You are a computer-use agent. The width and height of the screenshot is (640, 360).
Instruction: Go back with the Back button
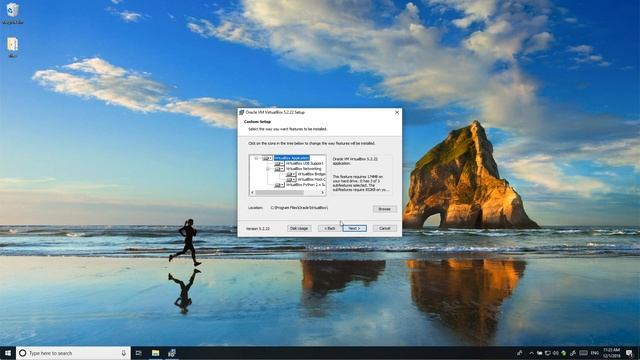pyautogui.click(x=329, y=228)
